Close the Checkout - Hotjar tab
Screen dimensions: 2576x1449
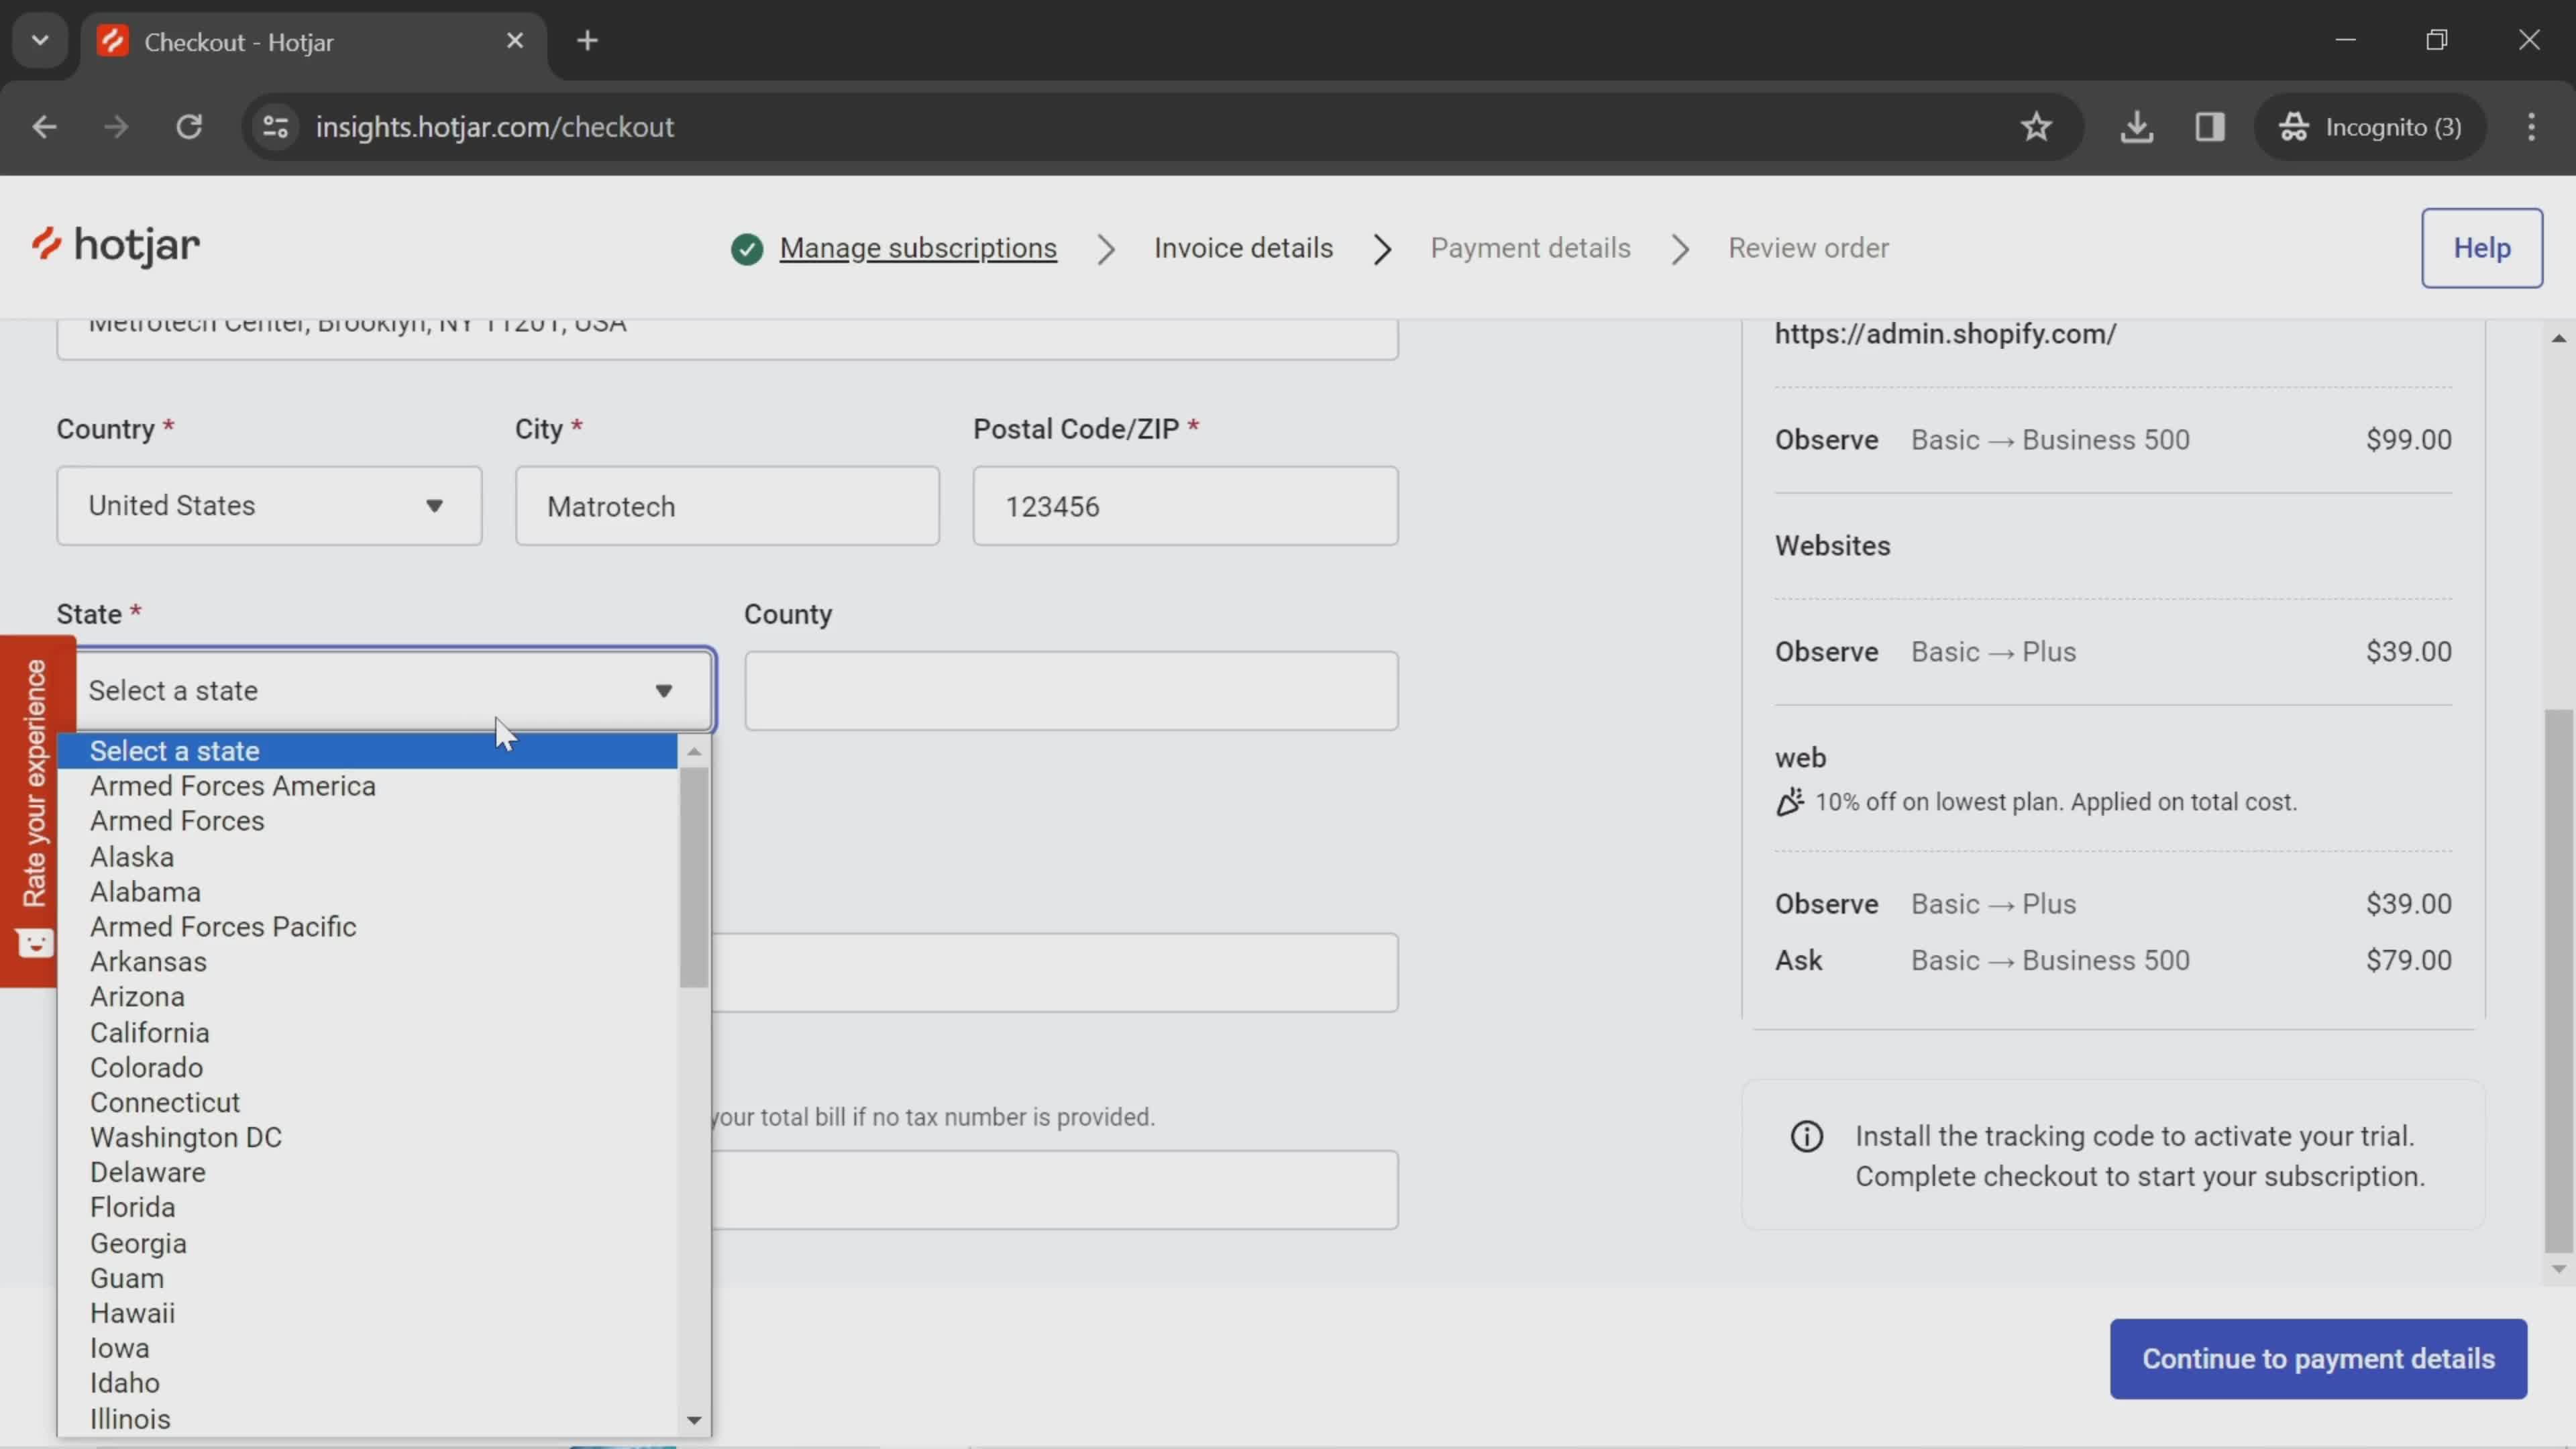[514, 41]
